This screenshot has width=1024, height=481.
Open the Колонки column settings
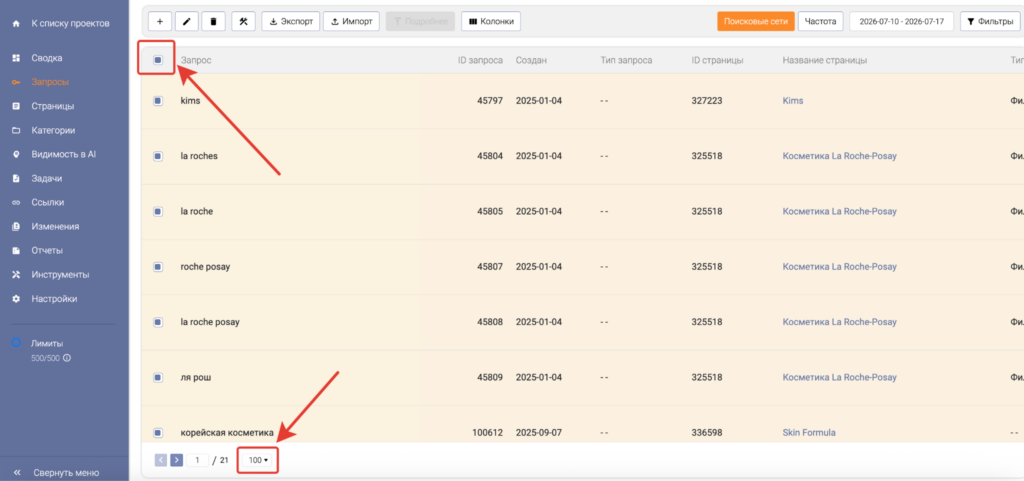491,21
